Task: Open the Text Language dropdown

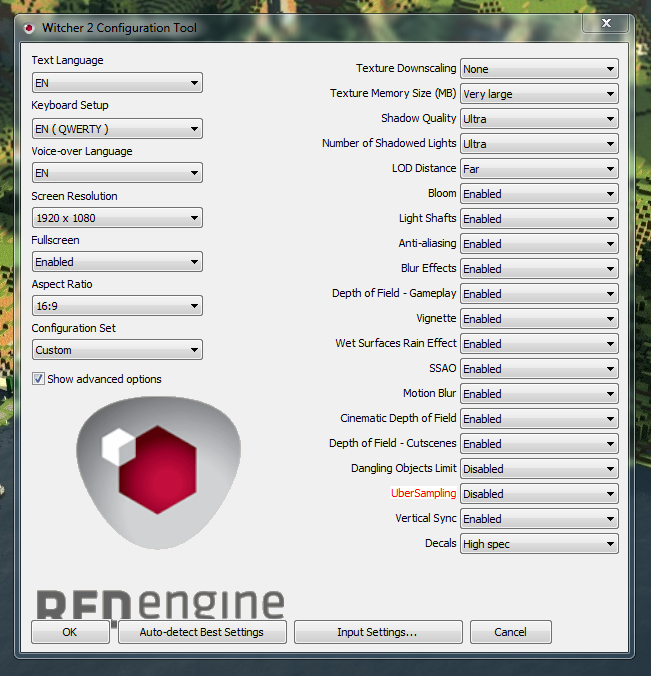Action: (117, 83)
